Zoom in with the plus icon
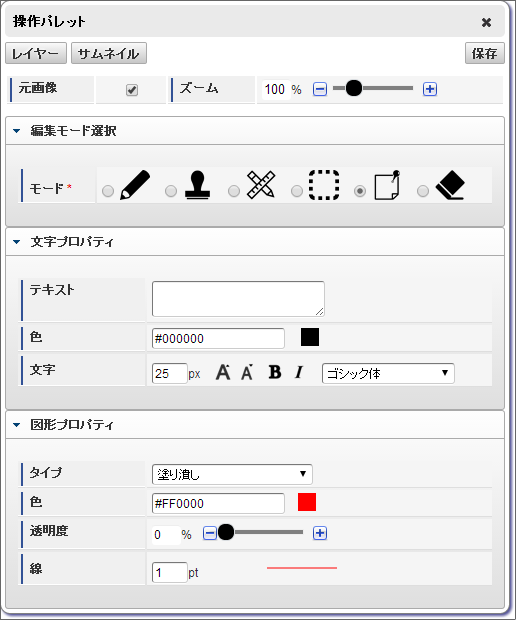The width and height of the screenshot is (516, 620). [430, 89]
